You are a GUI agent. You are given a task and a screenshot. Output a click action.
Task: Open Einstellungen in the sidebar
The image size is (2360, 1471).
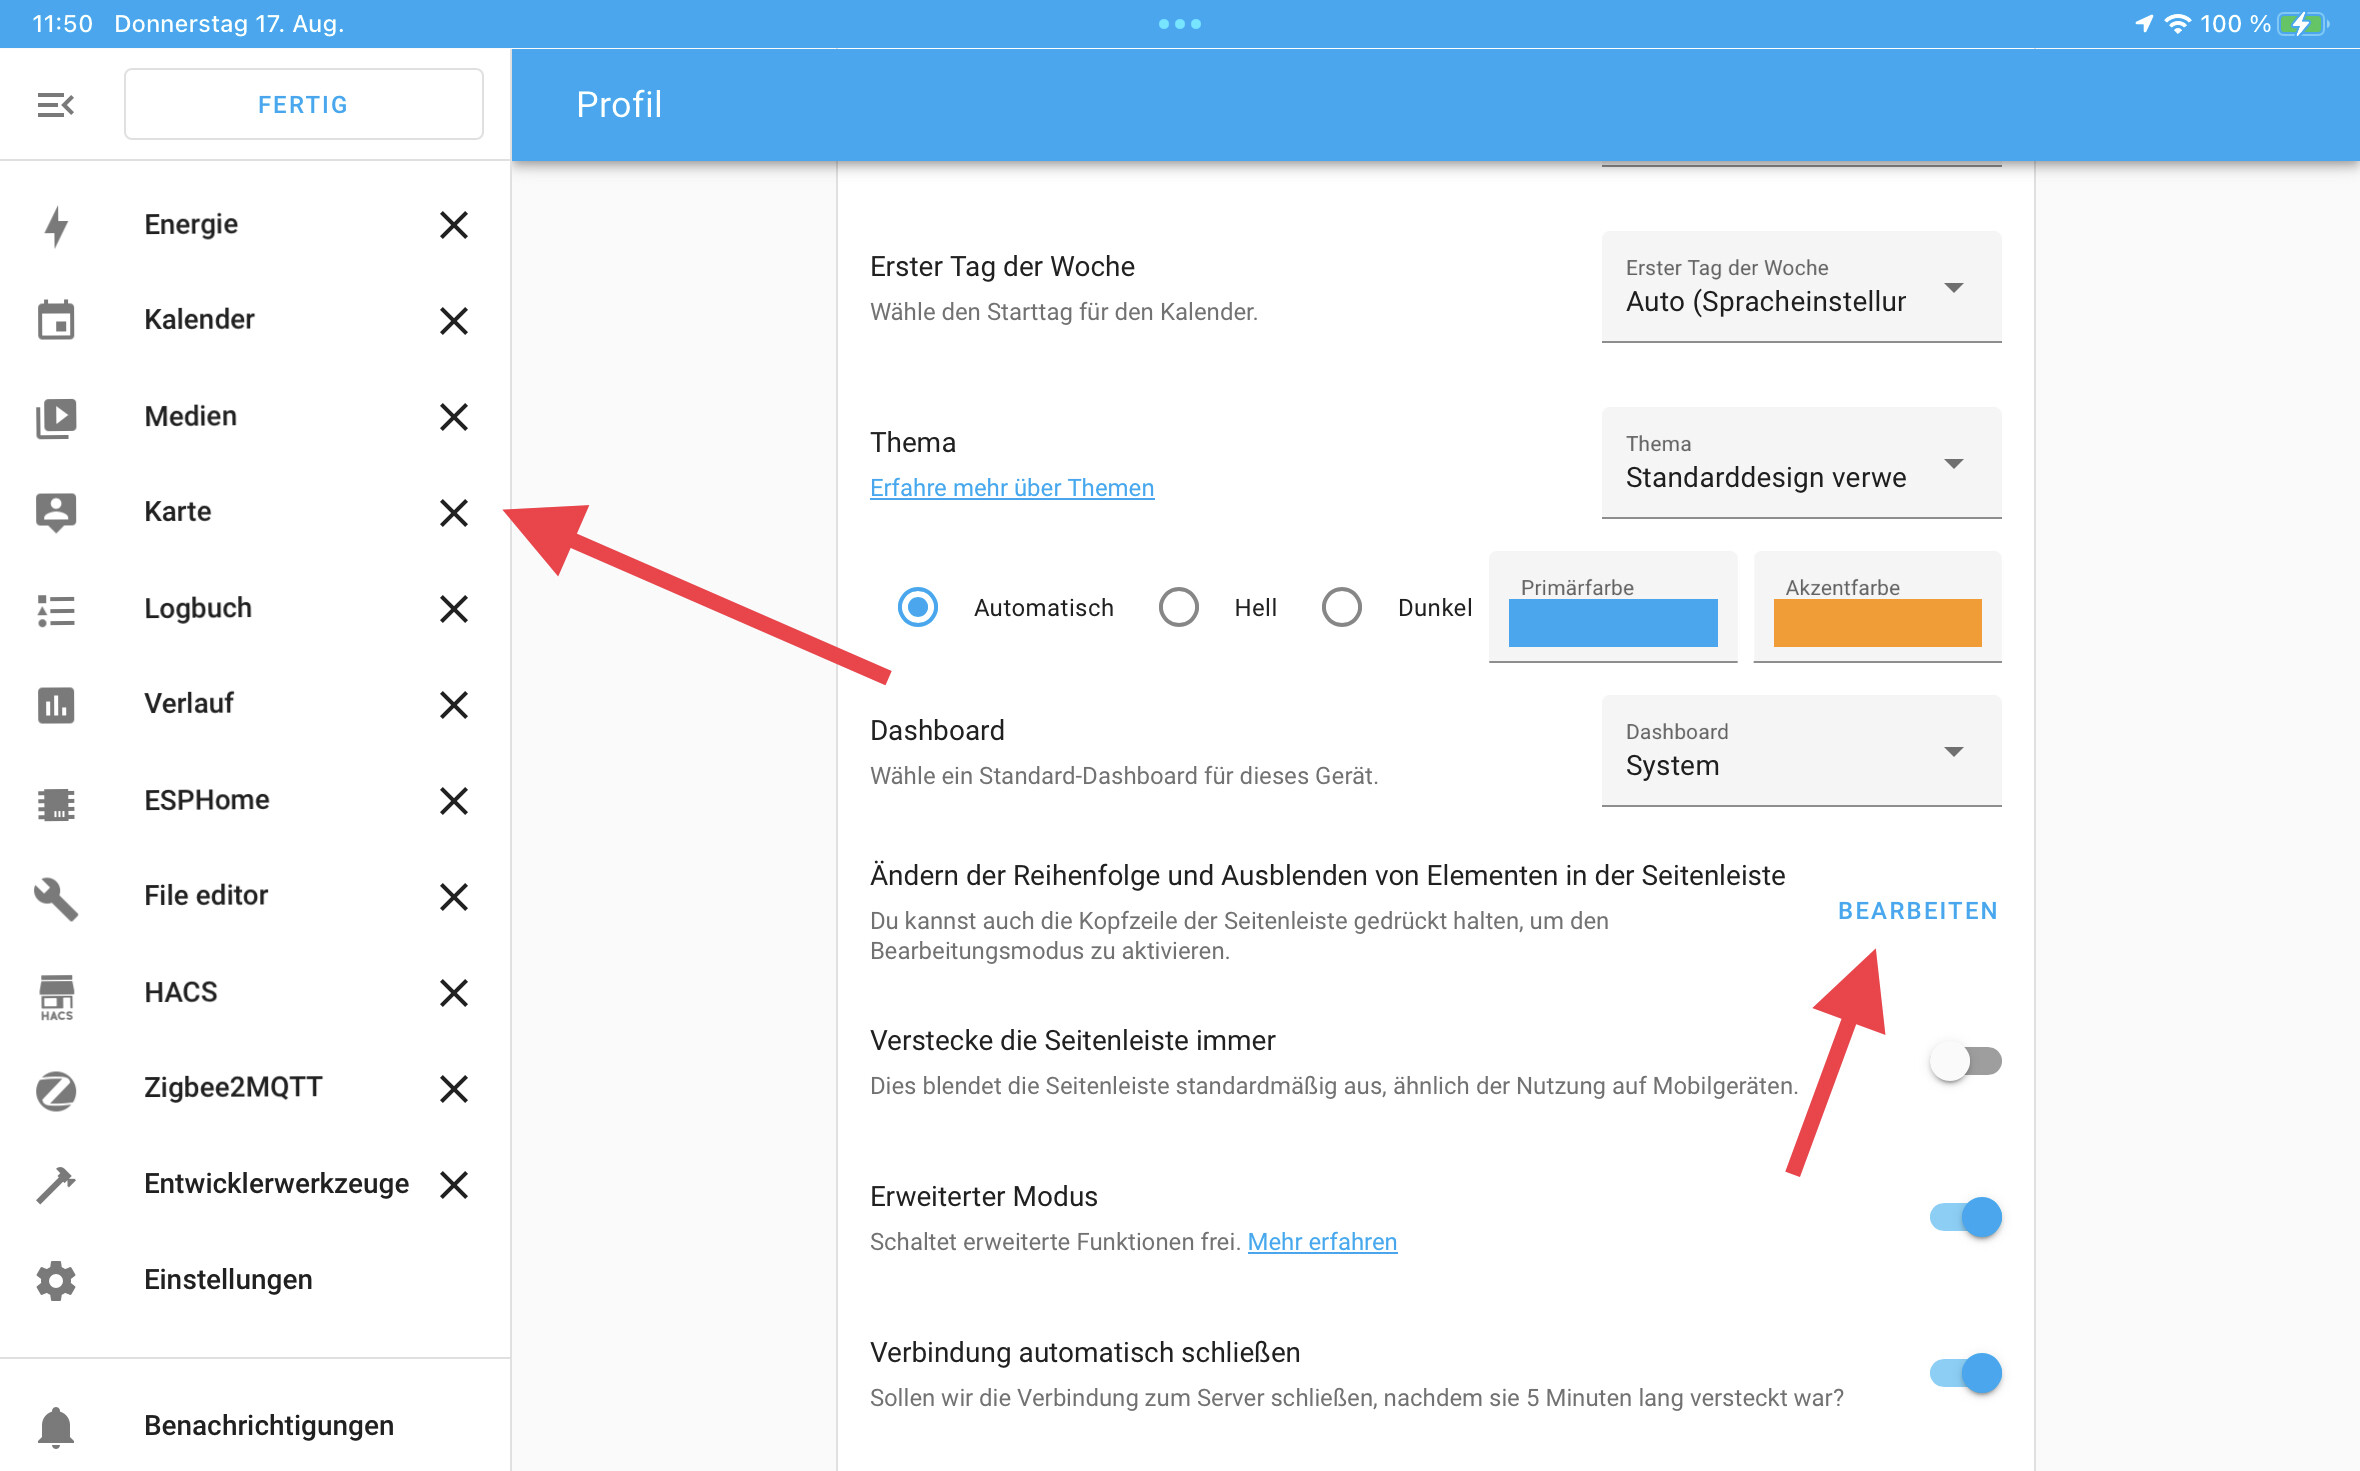[228, 1280]
